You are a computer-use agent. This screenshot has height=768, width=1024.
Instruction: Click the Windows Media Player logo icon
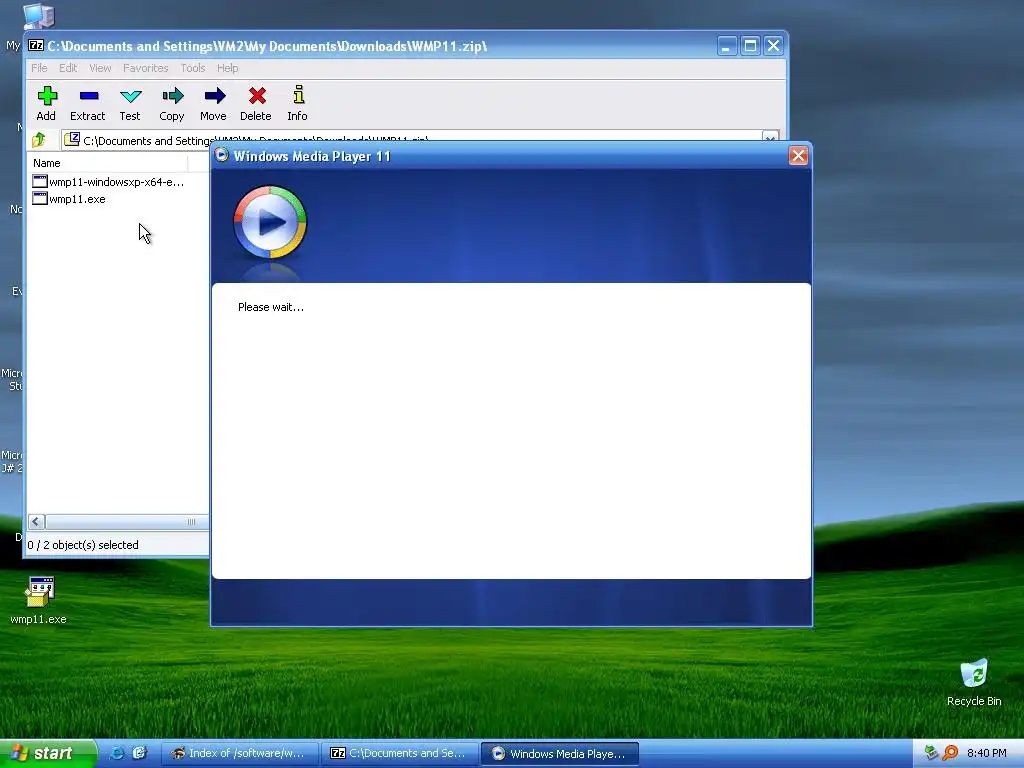point(270,222)
